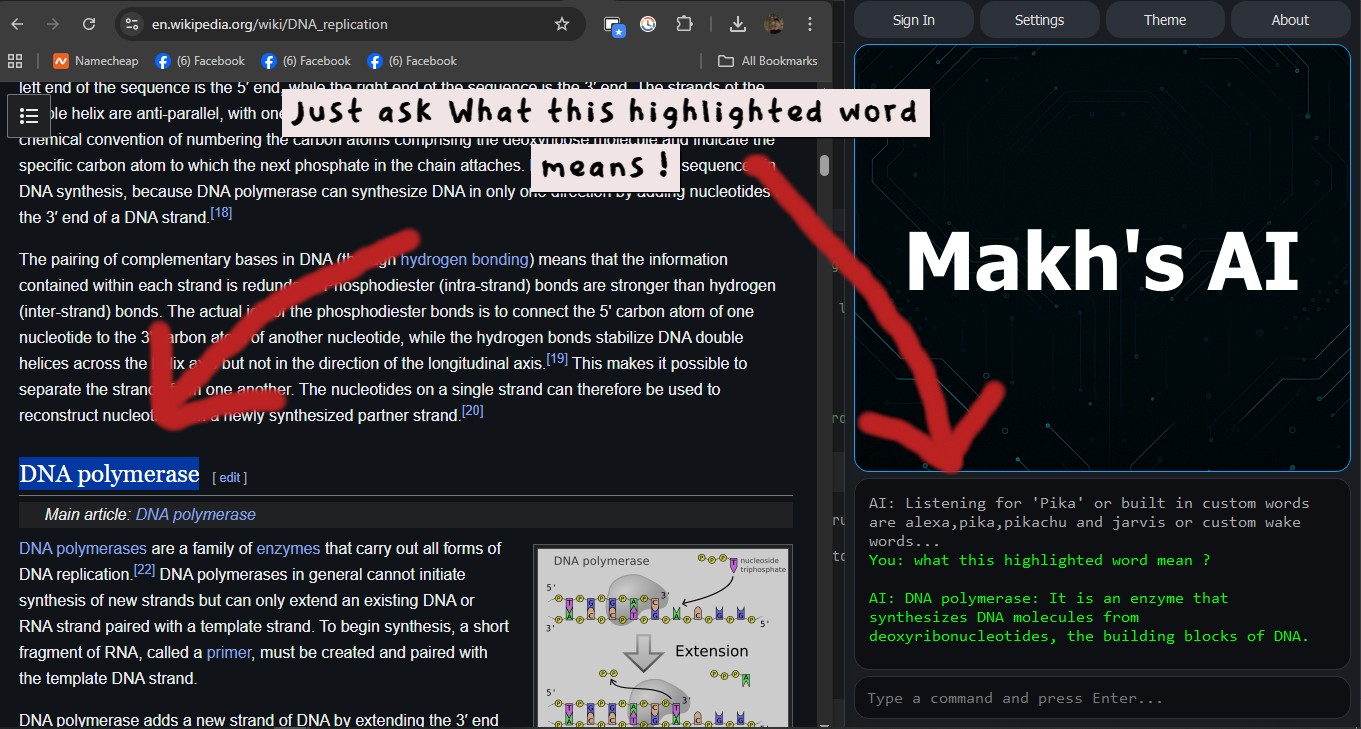1361x729 pixels.
Task: Click the Wikipedia page scrollbar thumb
Action: click(x=824, y=165)
